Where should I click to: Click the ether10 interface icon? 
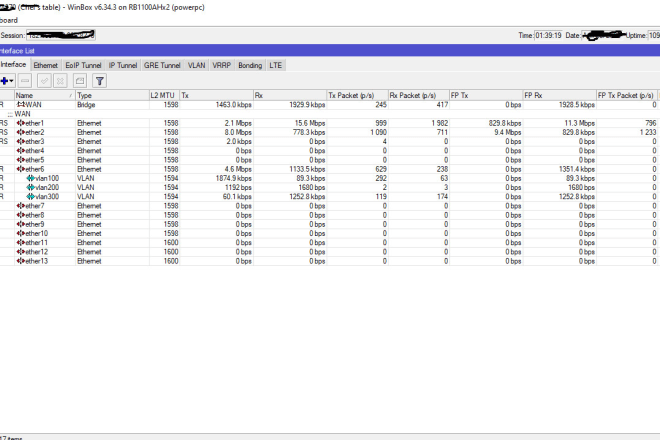21,233
